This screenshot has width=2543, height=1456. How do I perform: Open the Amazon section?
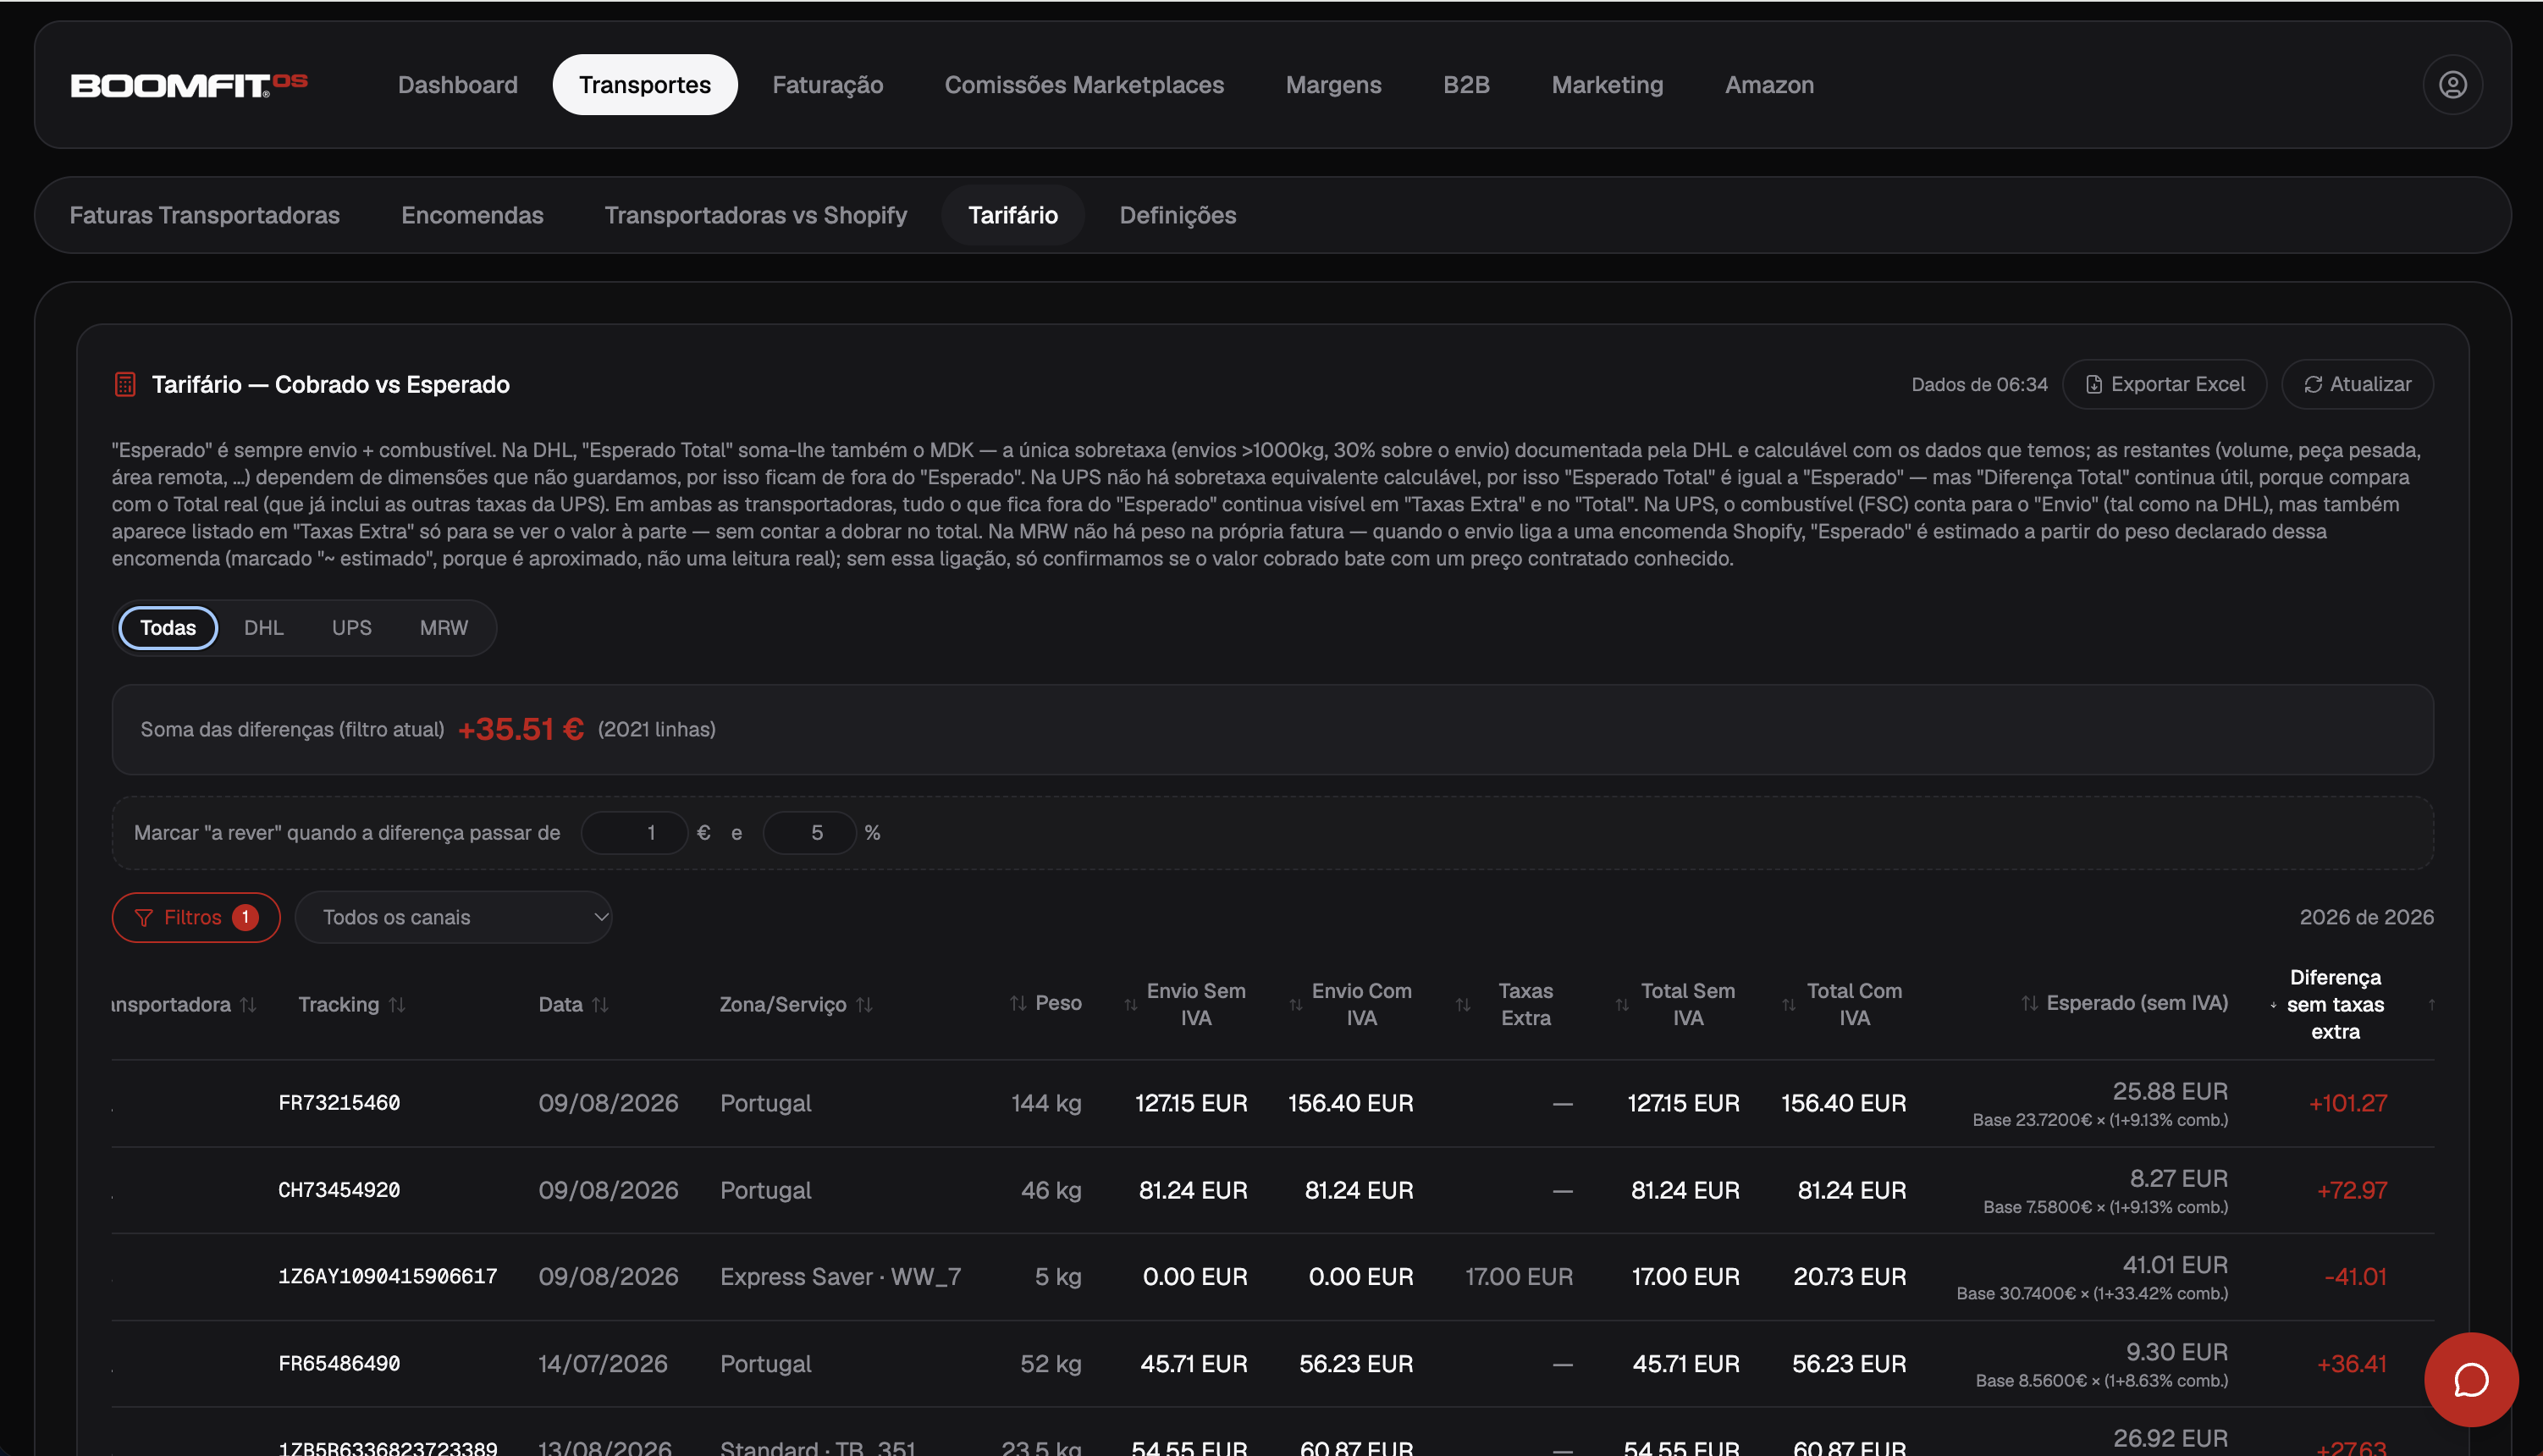pyautogui.click(x=1769, y=85)
